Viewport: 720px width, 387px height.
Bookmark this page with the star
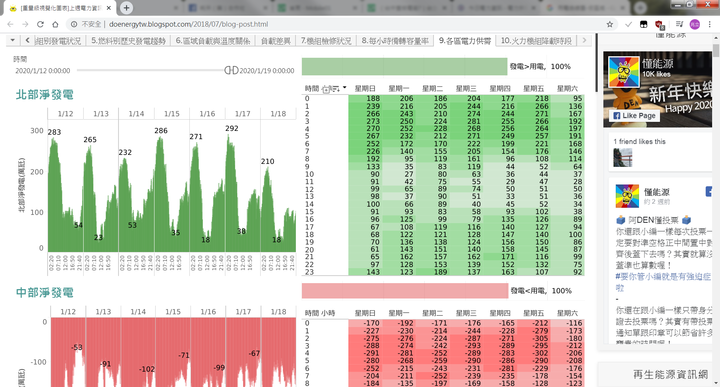click(x=610, y=24)
